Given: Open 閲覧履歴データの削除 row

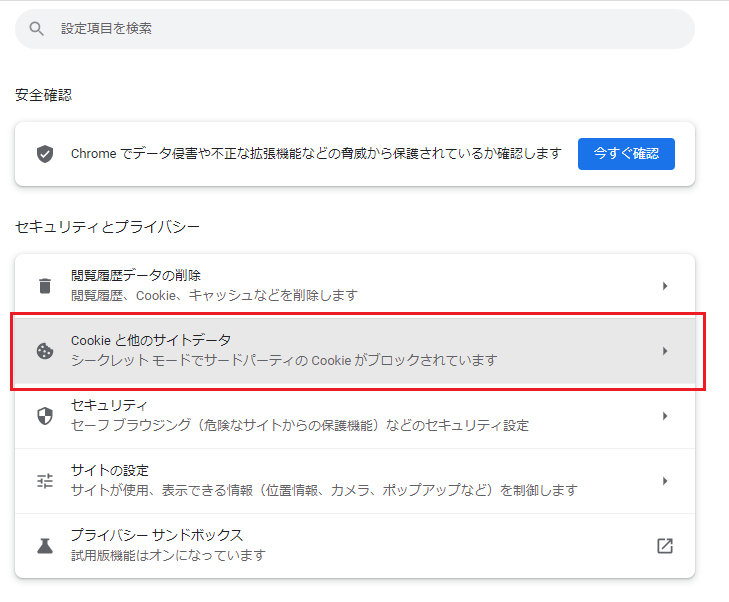Looking at the screenshot, I should point(355,286).
